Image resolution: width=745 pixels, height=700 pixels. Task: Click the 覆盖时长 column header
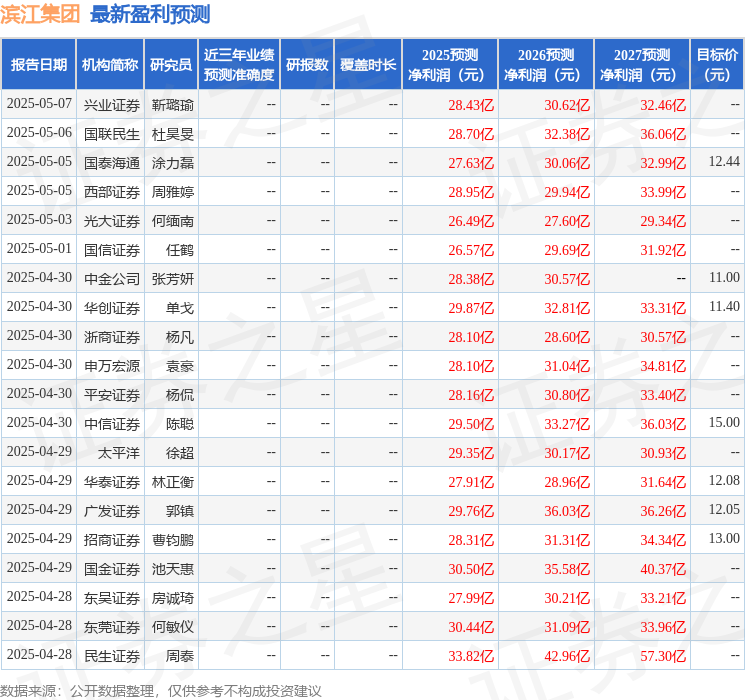(367, 65)
